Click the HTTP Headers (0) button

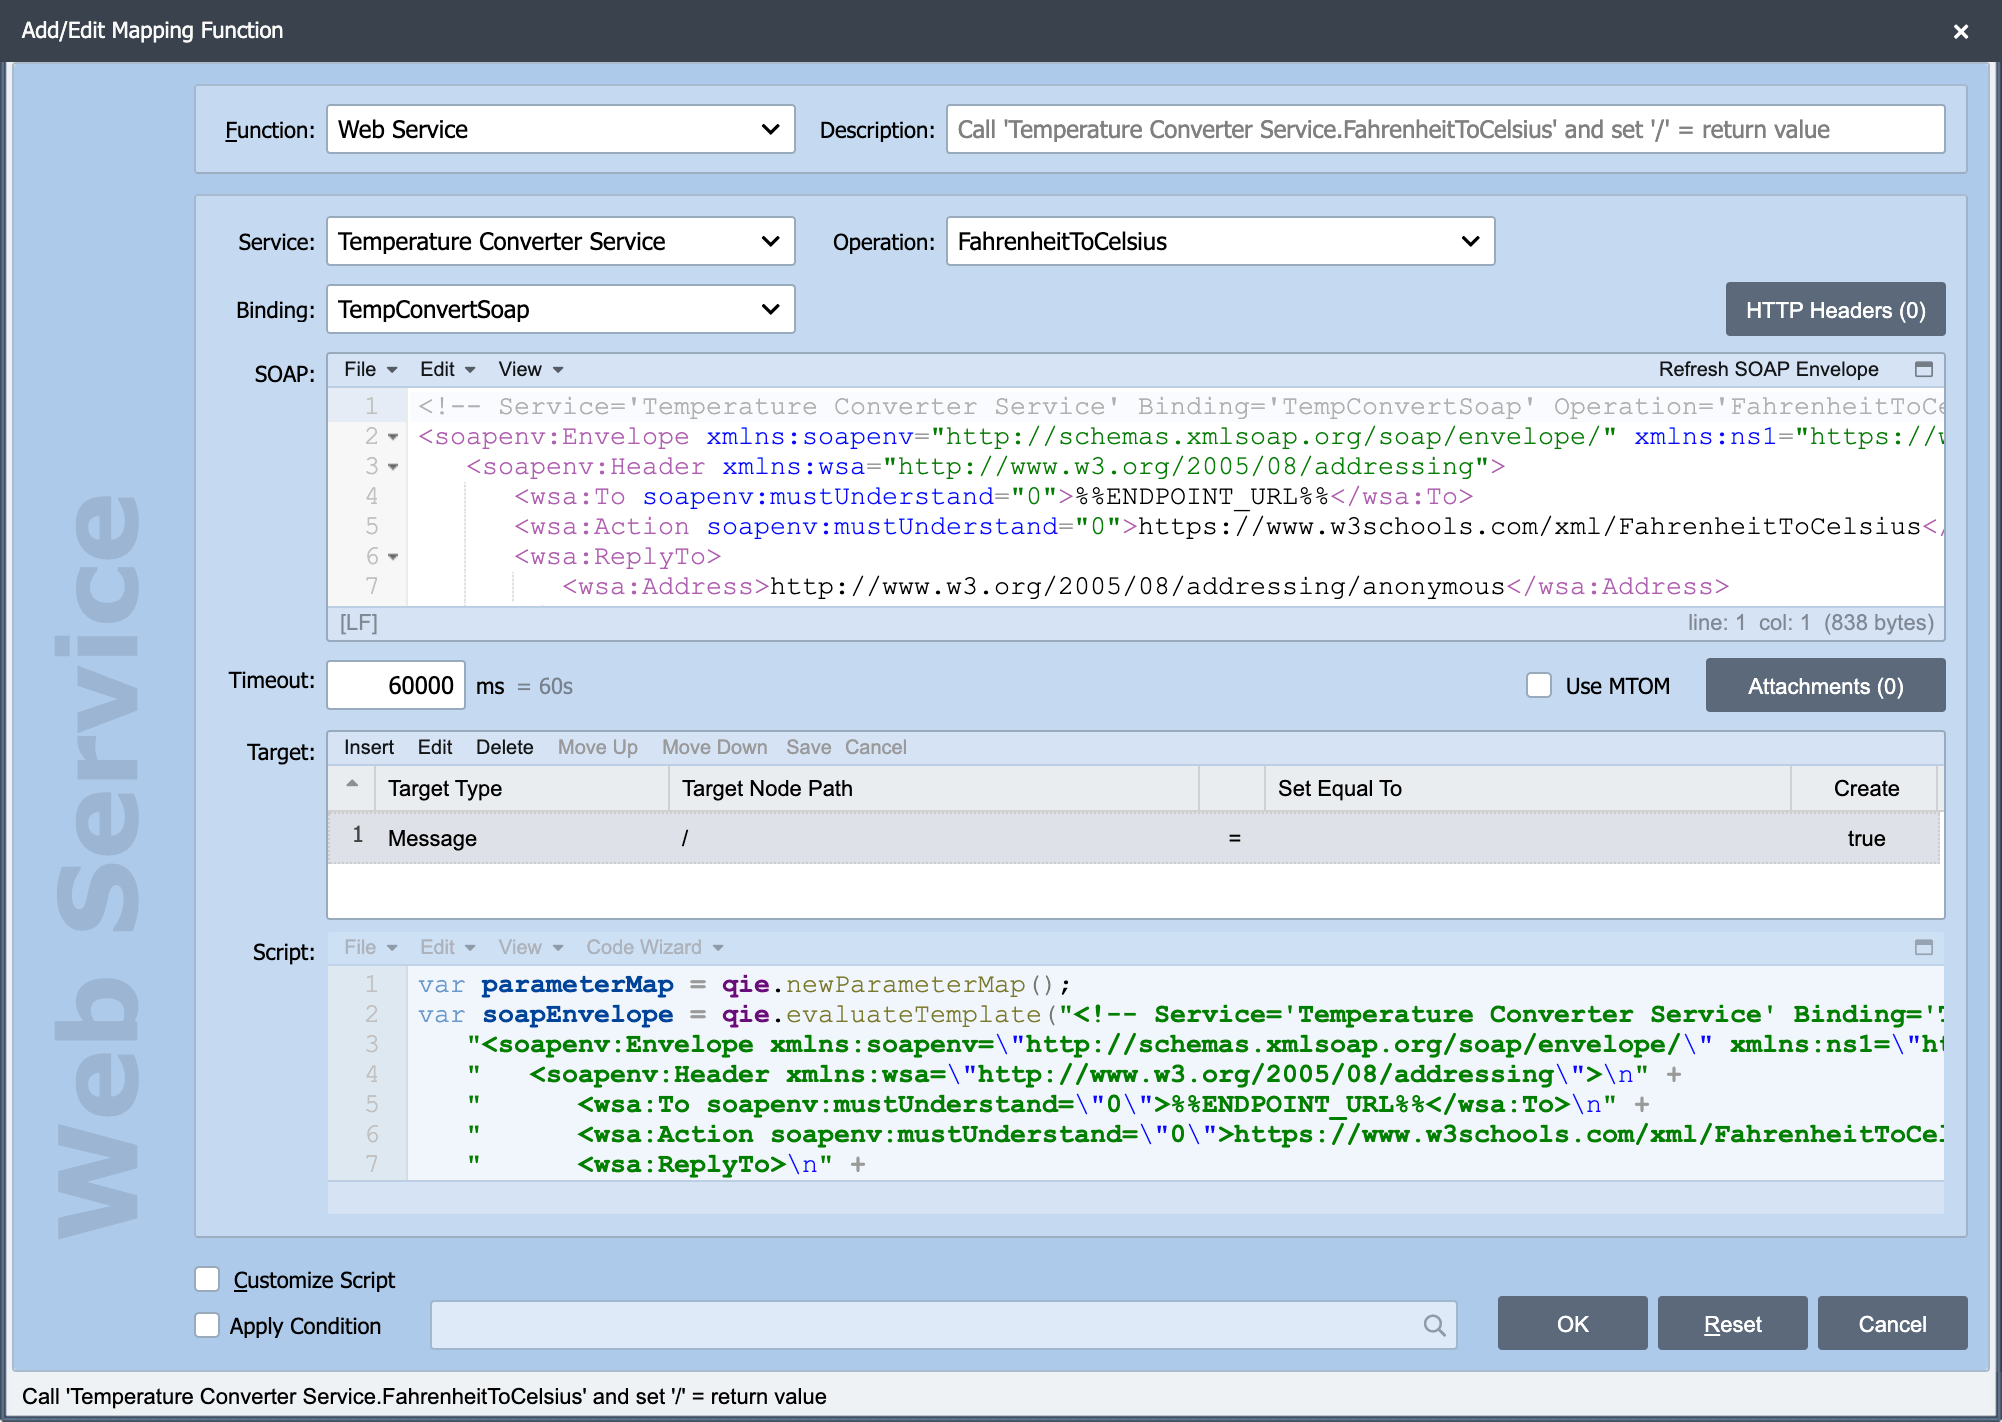1835,310
